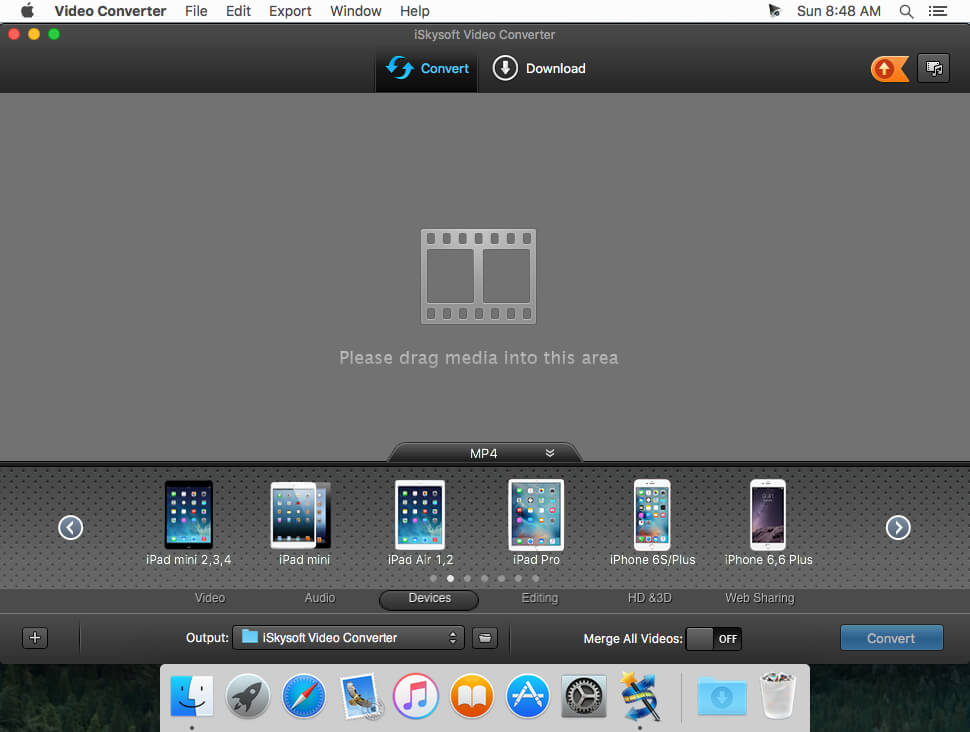Image resolution: width=970 pixels, height=732 pixels.
Task: Open the Downloads folder in the Dock
Action: 721,696
